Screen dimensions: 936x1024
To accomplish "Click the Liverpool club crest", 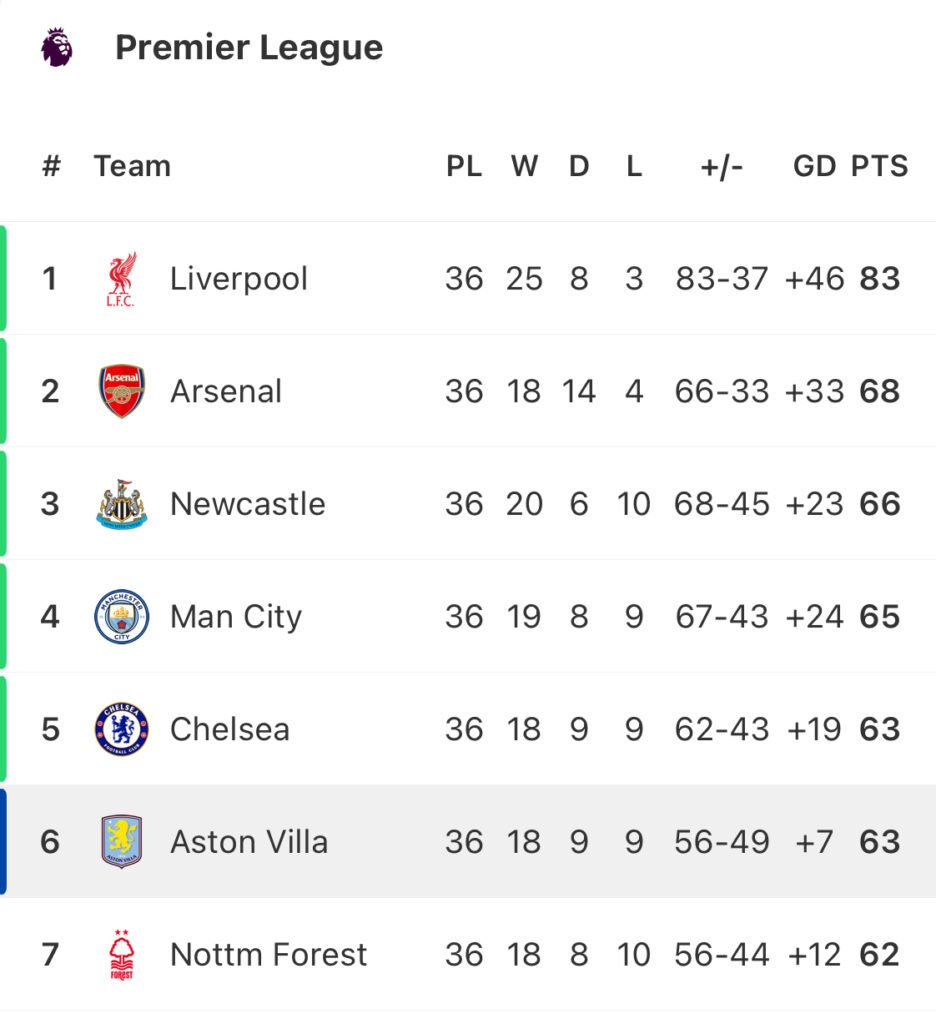I will point(121,279).
